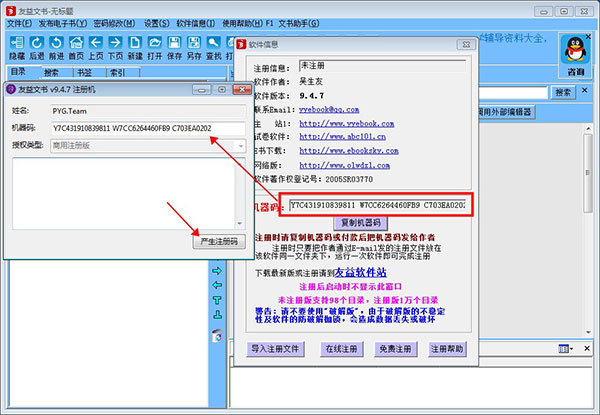600x415 pixels.
Task: Open the 发布电子书(Y) menu
Action: [63, 23]
